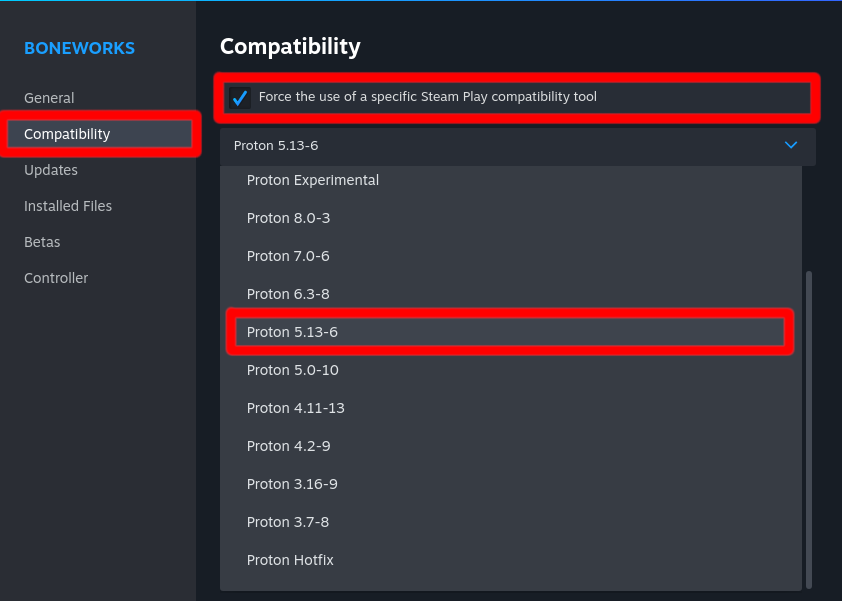
Task: Choose Proton Experimental from the list
Action: pyautogui.click(x=313, y=180)
